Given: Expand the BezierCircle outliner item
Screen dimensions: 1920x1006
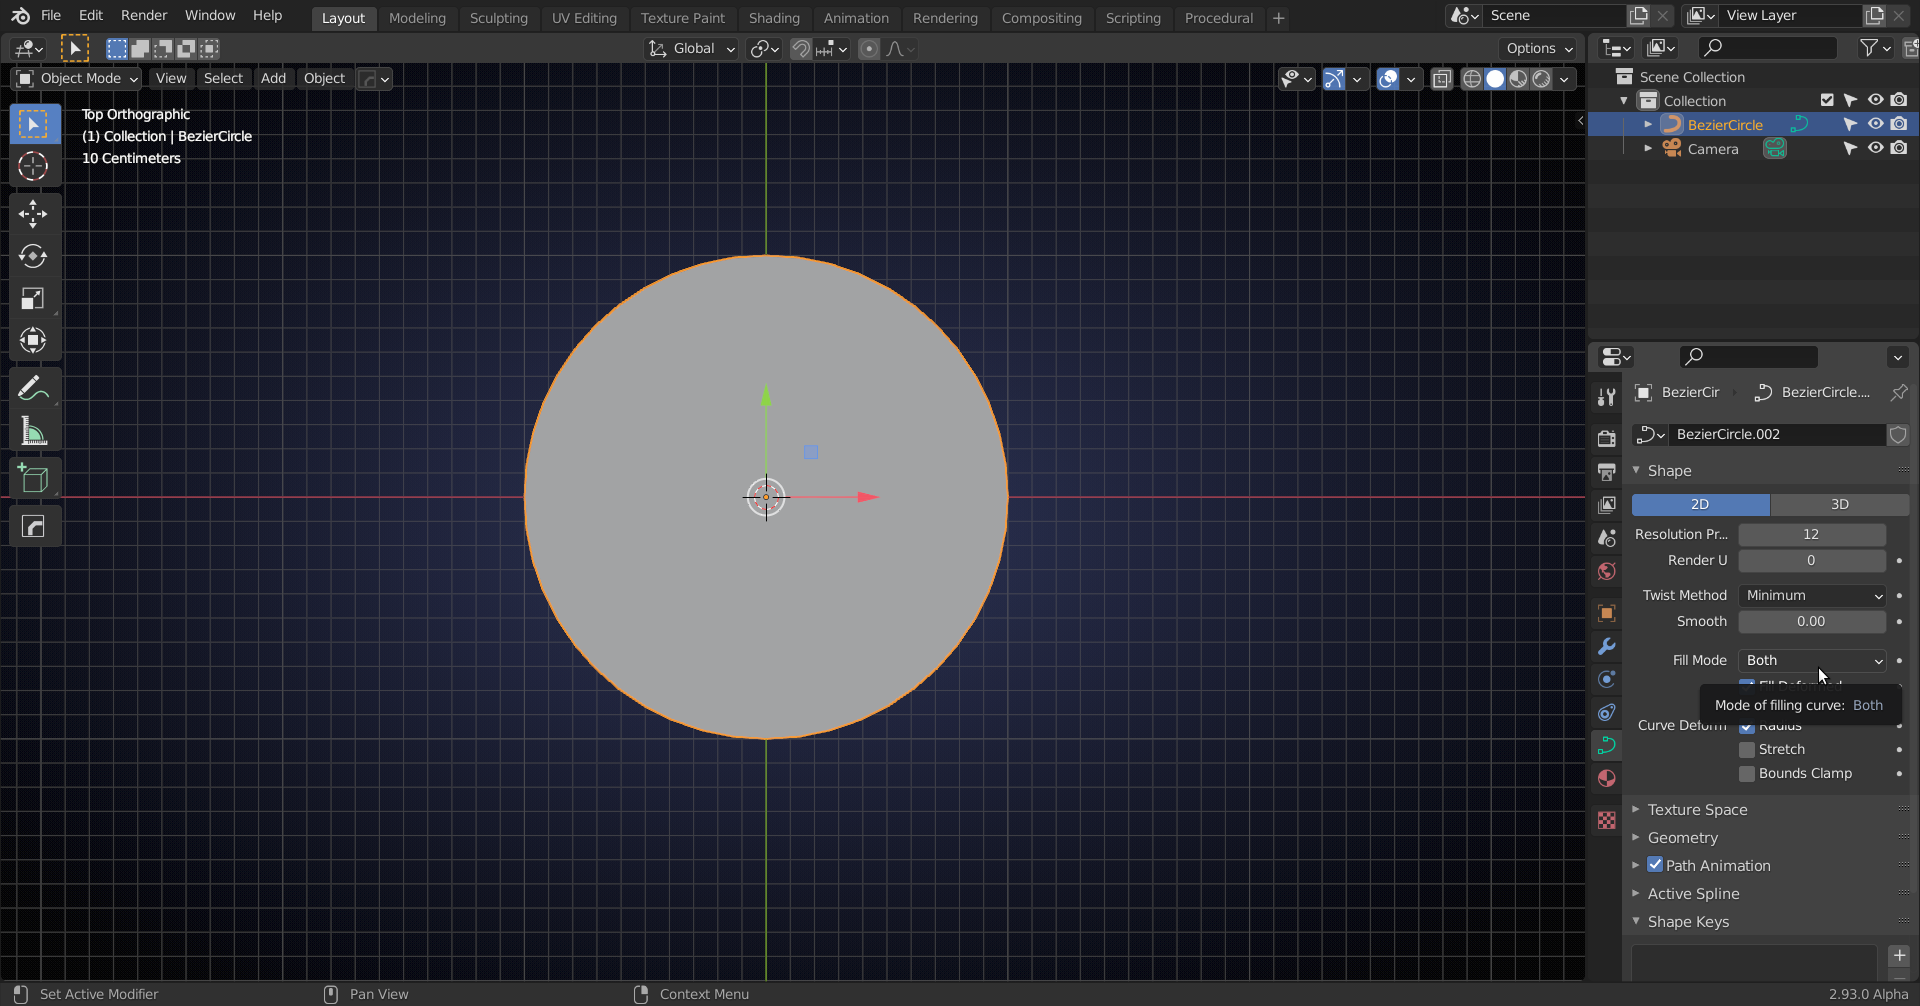Looking at the screenshot, I should click(x=1648, y=124).
